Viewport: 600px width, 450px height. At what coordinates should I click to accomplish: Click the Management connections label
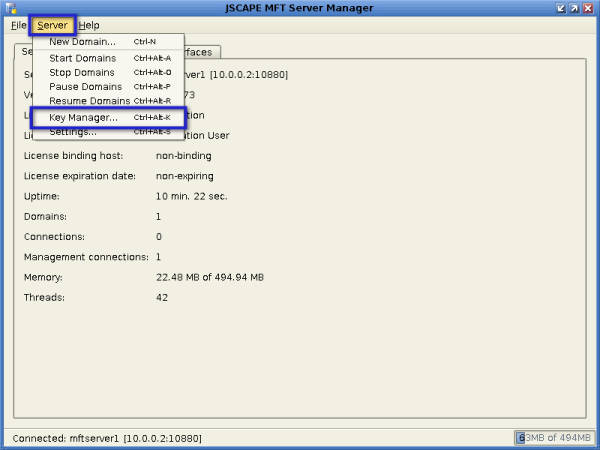[86, 257]
